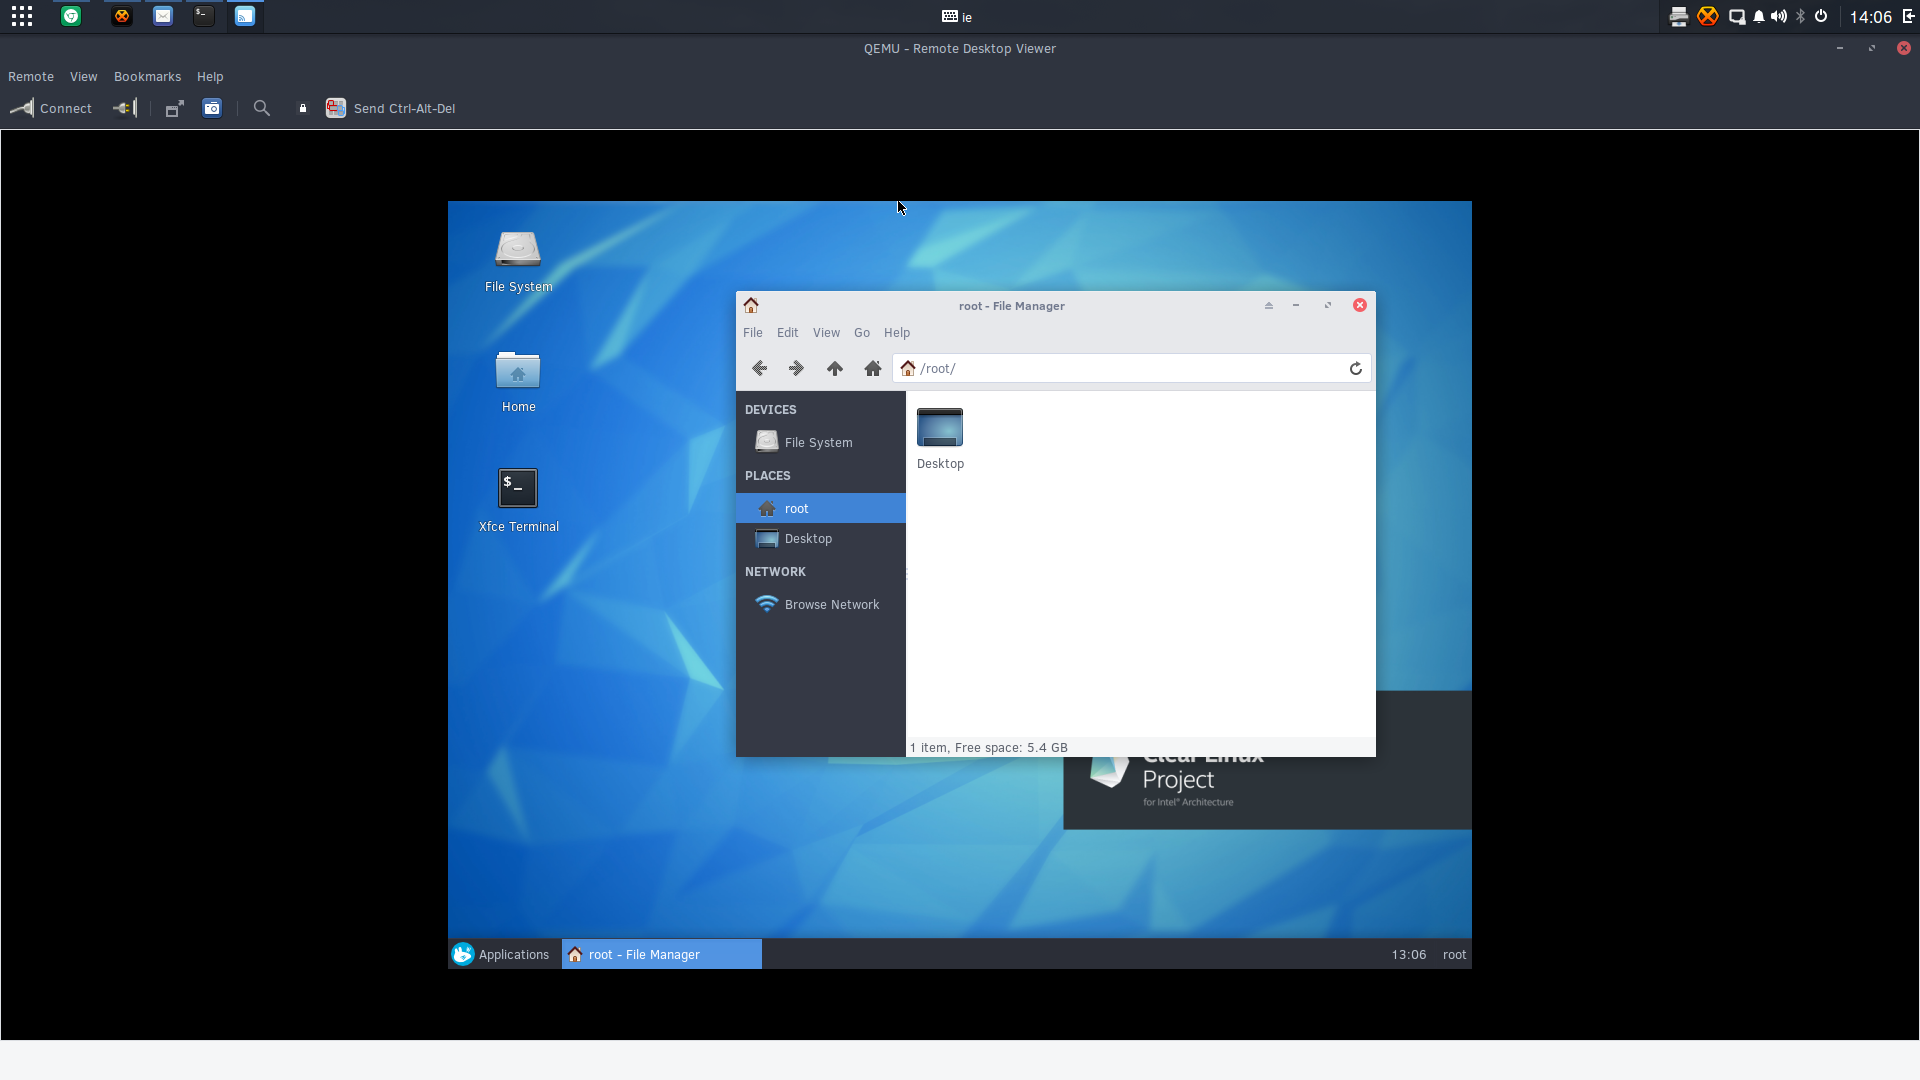Open the viewer's Help menu

coord(210,77)
